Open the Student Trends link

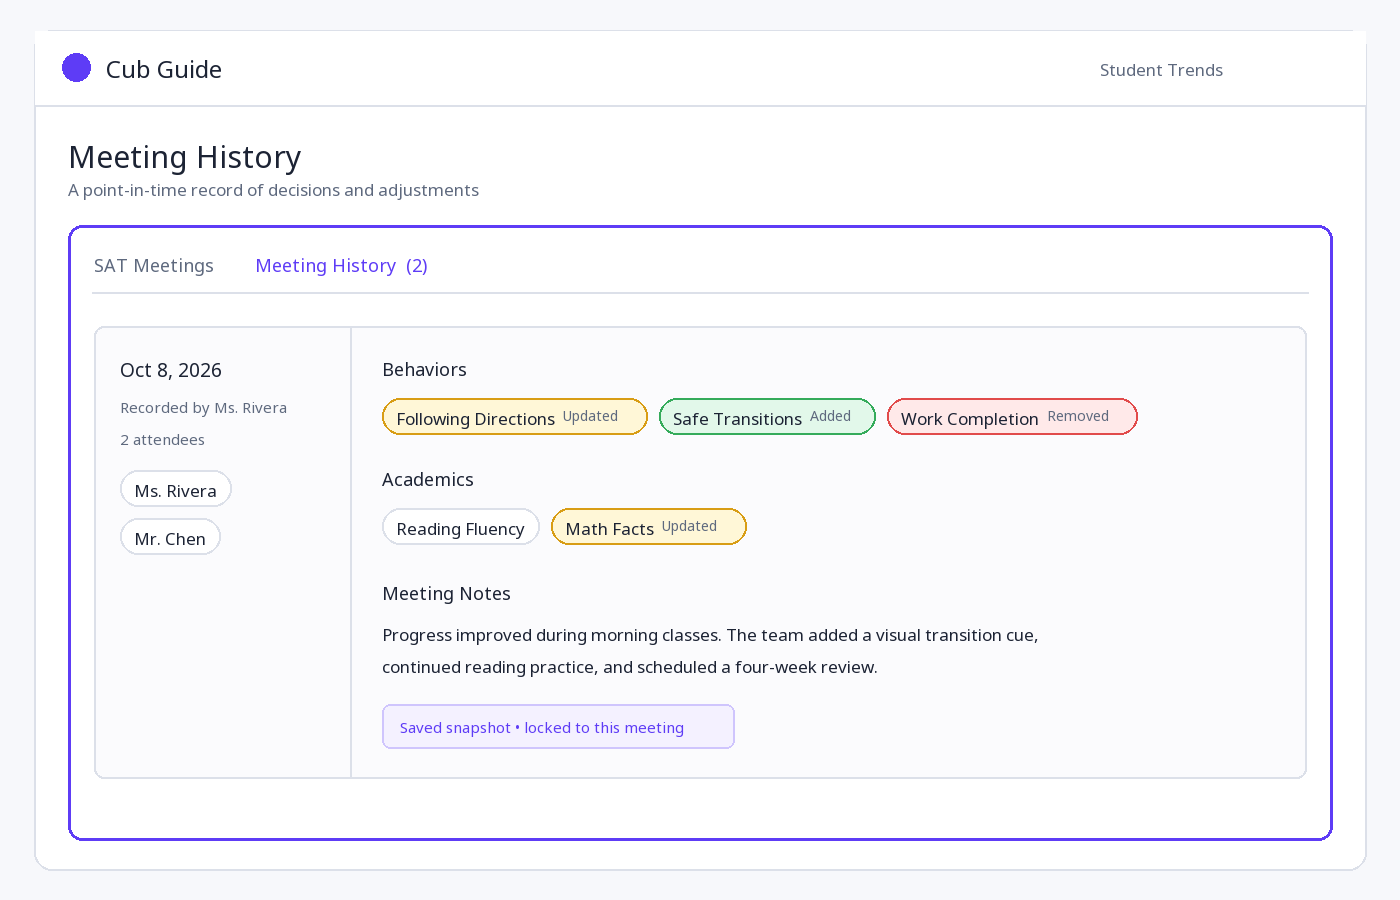(x=1161, y=70)
